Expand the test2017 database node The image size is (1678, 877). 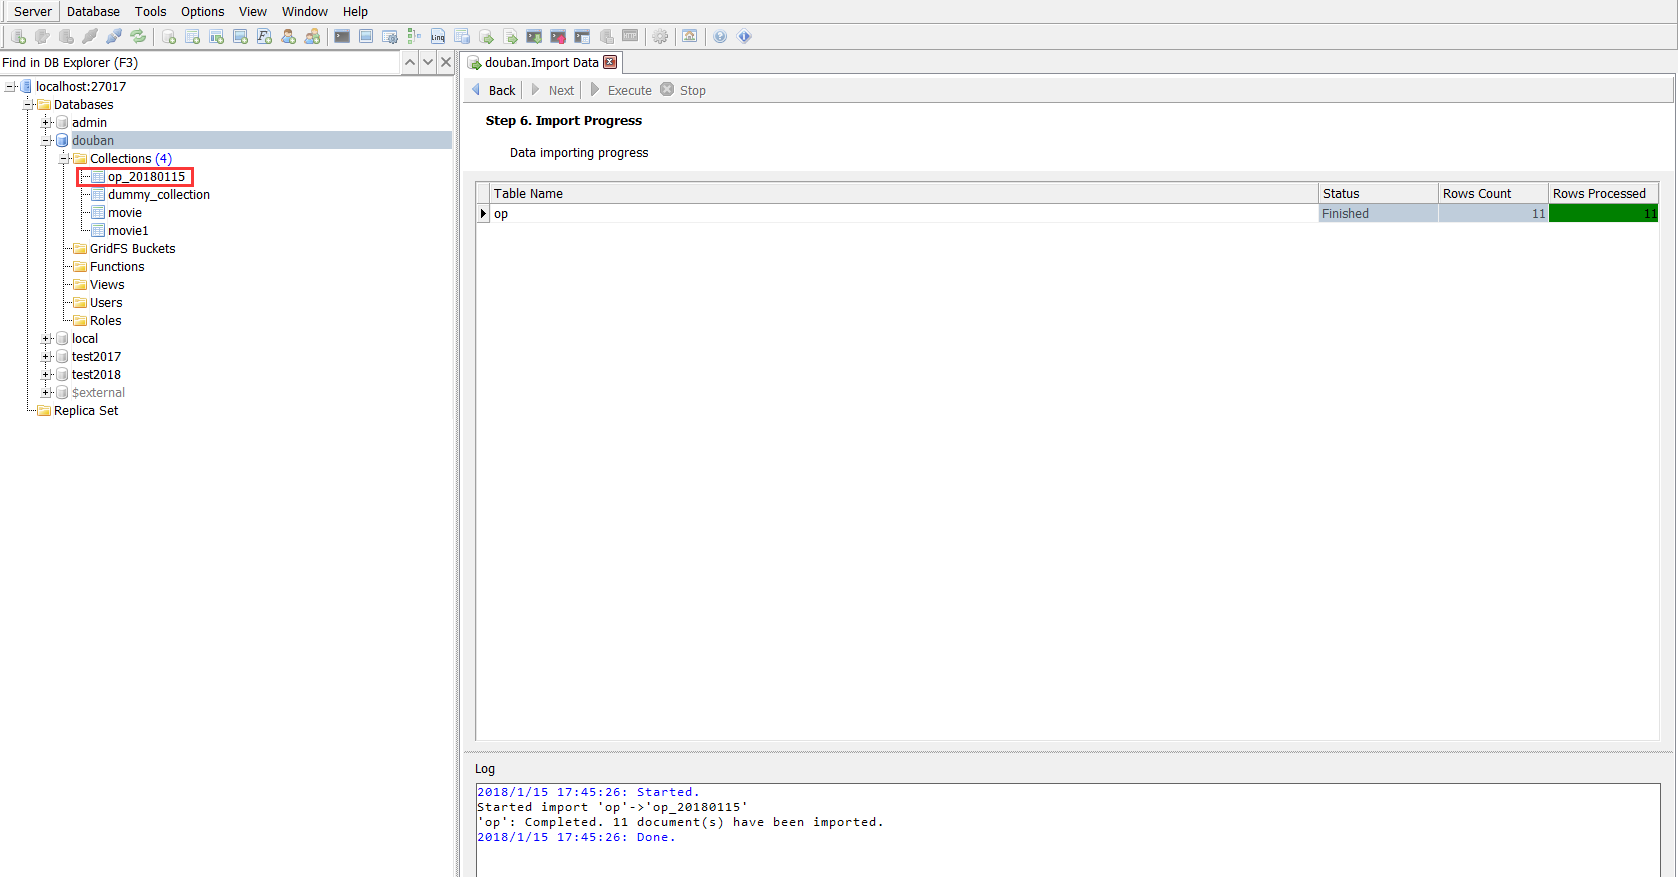(x=46, y=357)
